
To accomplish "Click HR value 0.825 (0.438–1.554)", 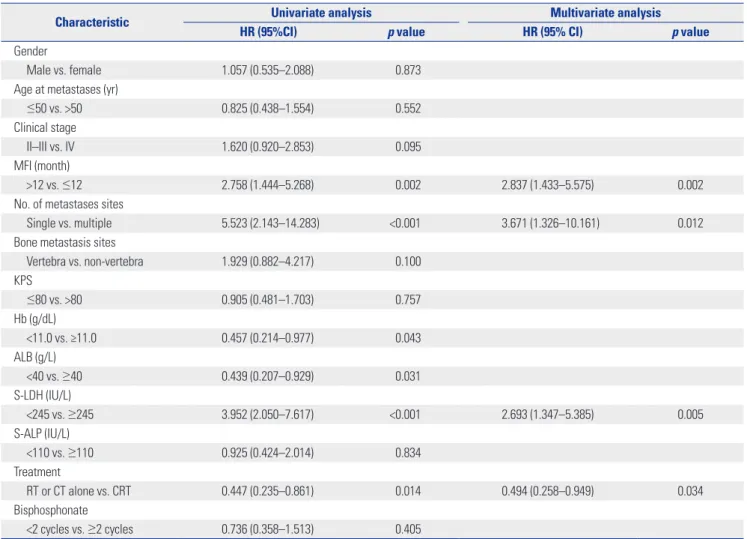I will tap(267, 109).
